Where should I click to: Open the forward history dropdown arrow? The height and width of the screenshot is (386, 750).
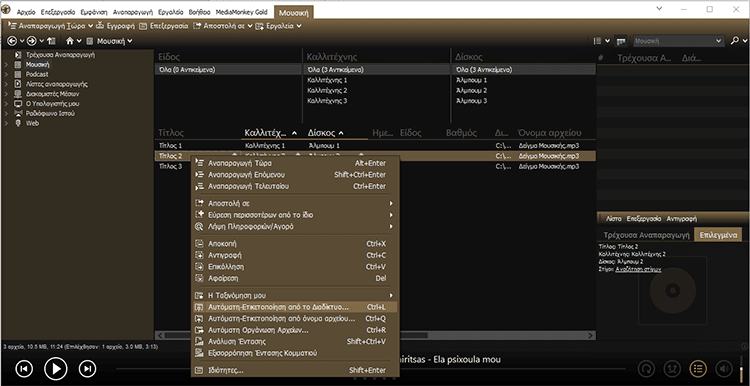pos(41,41)
